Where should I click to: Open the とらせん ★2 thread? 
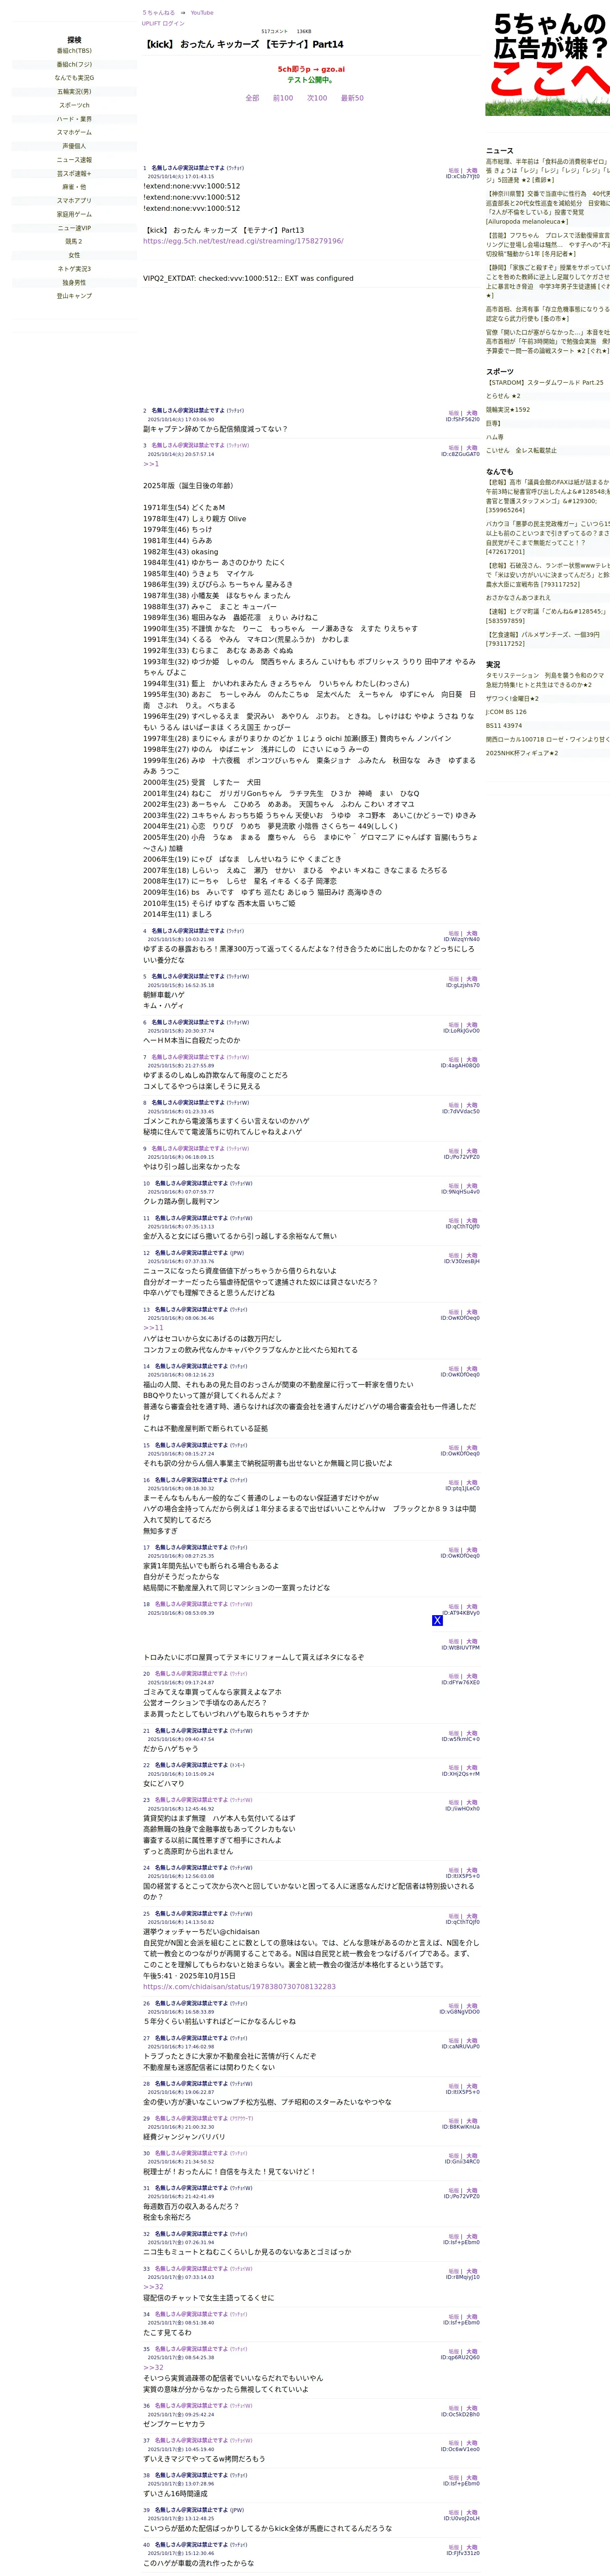tap(503, 396)
